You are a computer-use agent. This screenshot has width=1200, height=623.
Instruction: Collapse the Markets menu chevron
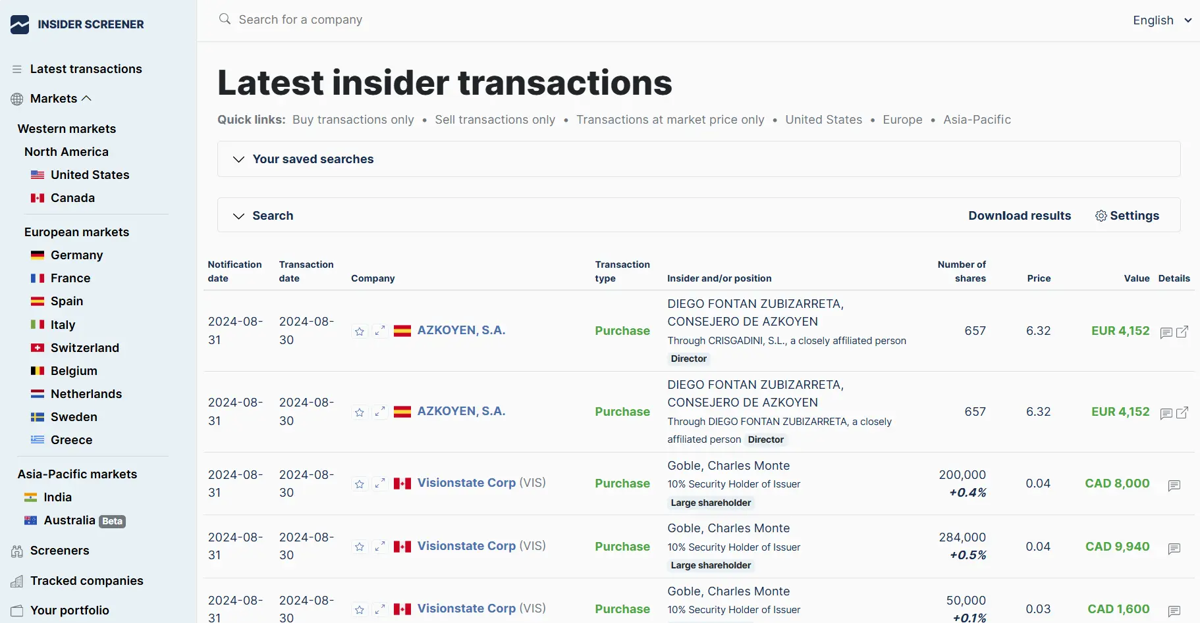click(86, 98)
